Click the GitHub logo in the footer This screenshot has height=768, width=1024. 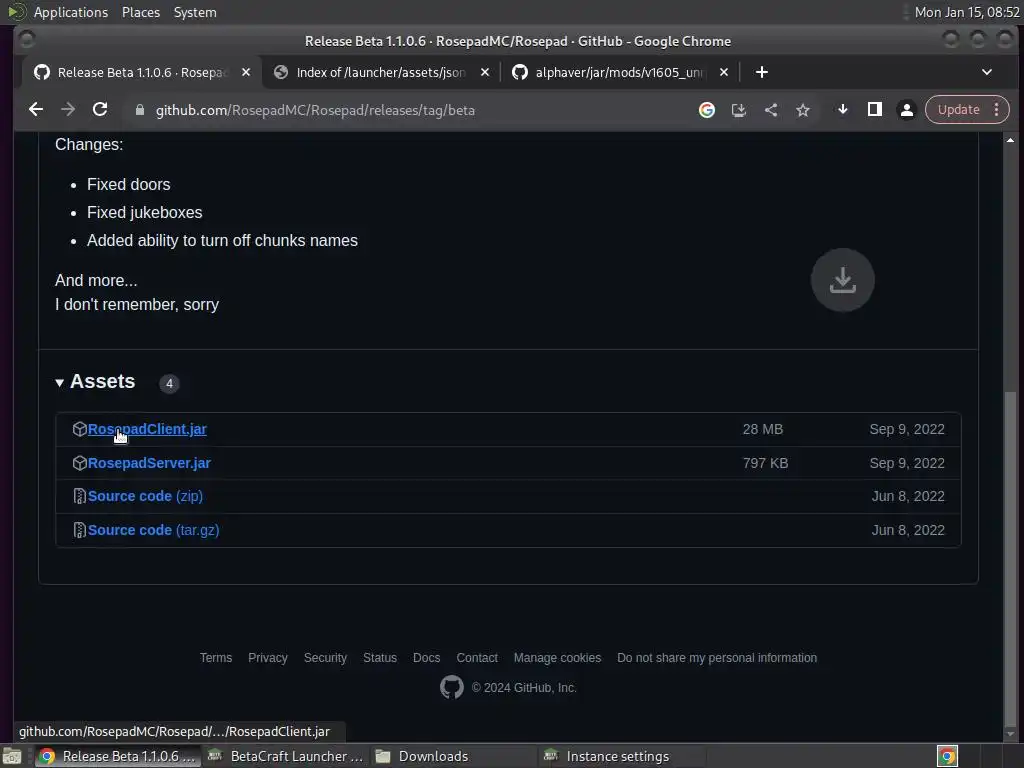tap(451, 687)
